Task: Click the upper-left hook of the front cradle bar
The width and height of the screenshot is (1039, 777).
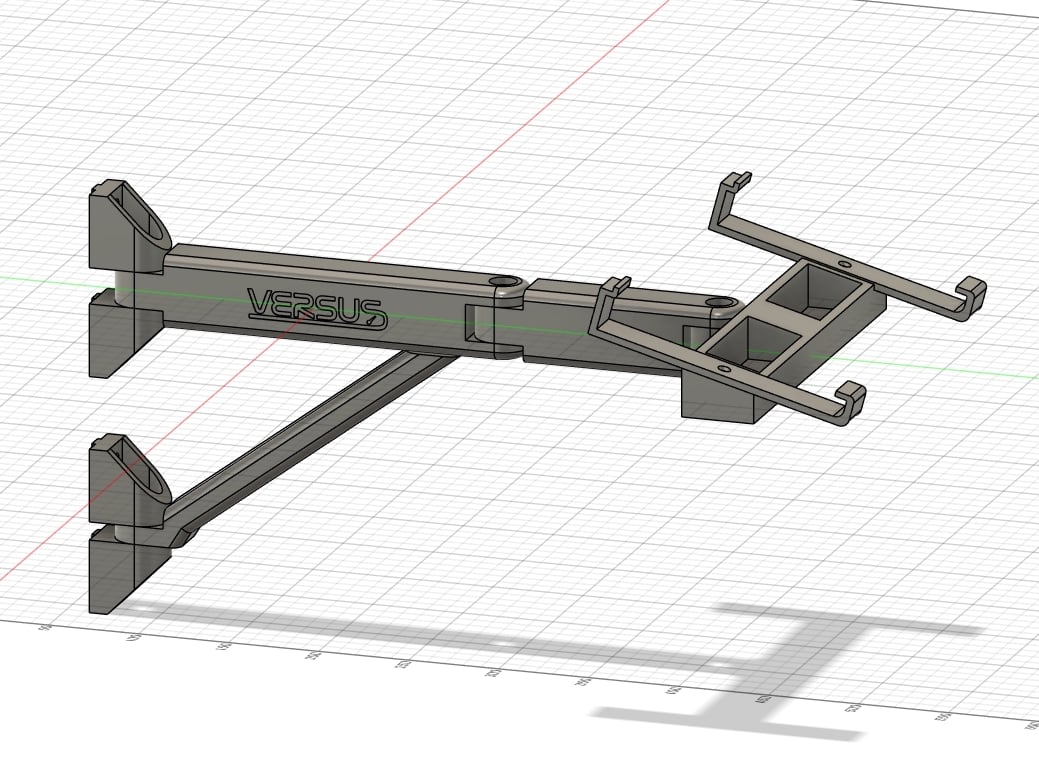Action: coord(613,290)
